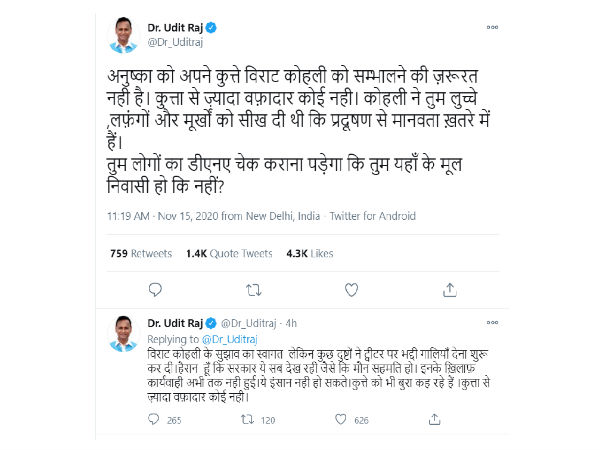The width and height of the screenshot is (600, 450).
Task: Click the reply tweet's profile avatar
Action: point(123,333)
